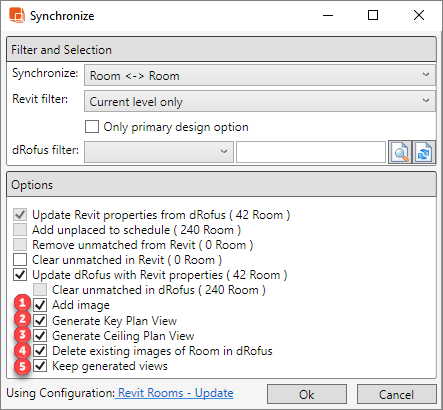The image size is (443, 410).
Task: Uncheck Update dRofus with Revit properties
Action: [20, 275]
